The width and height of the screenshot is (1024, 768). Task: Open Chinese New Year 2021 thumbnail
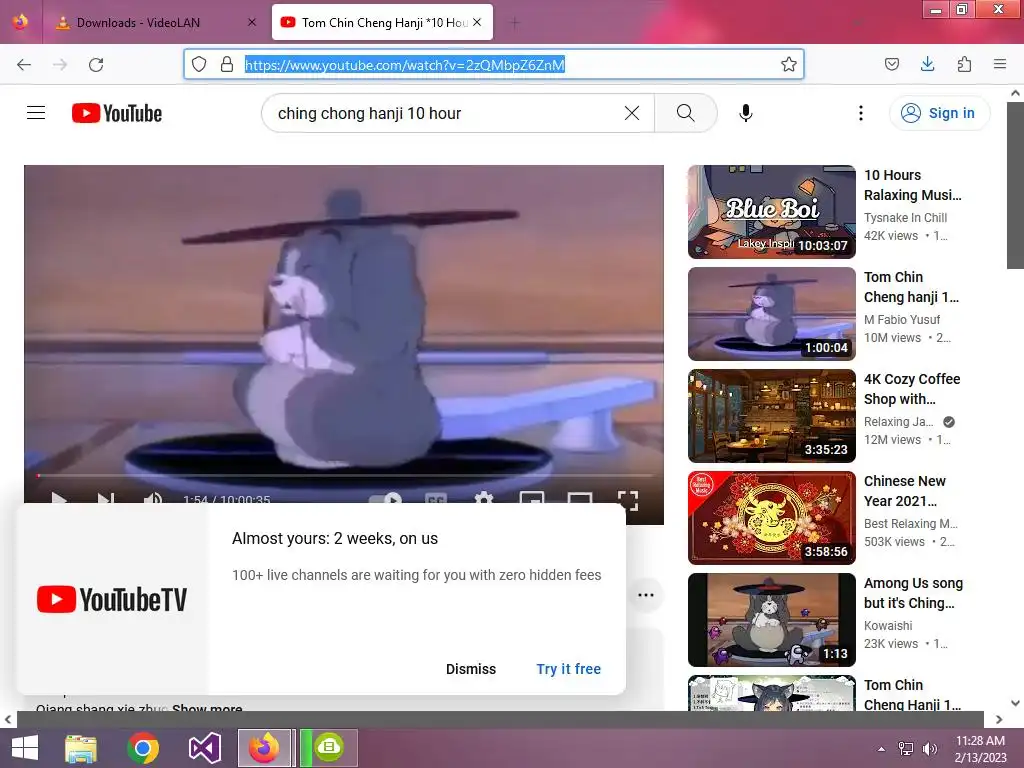pos(771,517)
